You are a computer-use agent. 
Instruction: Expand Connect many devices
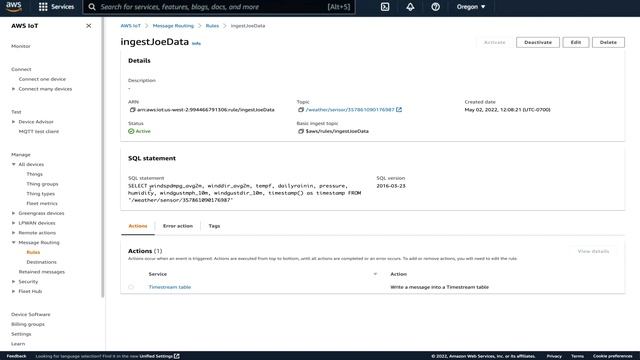pos(13,89)
